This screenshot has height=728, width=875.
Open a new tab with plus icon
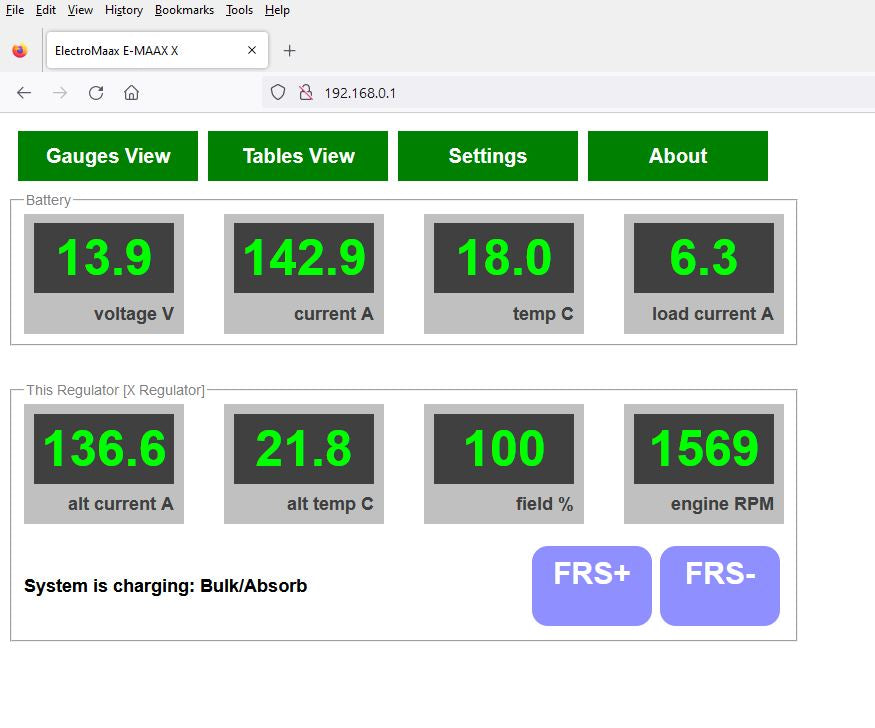click(290, 51)
